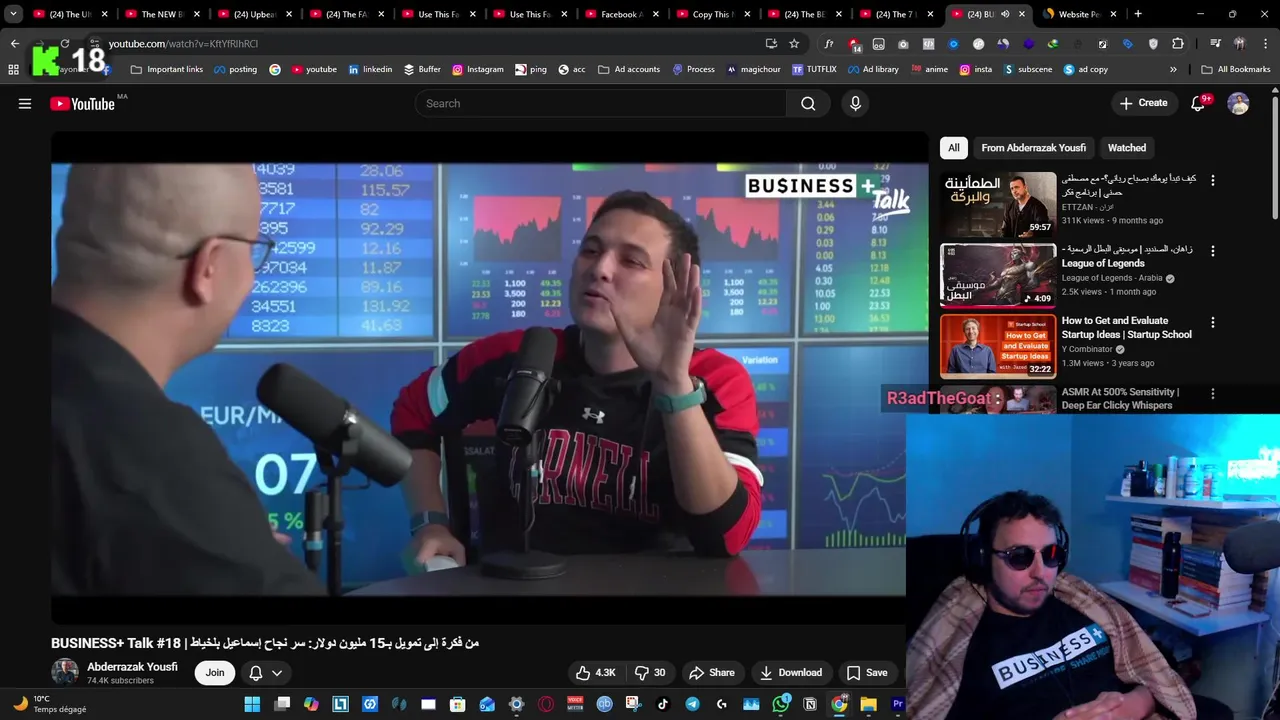The image size is (1280, 720).
Task: Open the YouTube hamburger guide menu
Action: pos(25,104)
